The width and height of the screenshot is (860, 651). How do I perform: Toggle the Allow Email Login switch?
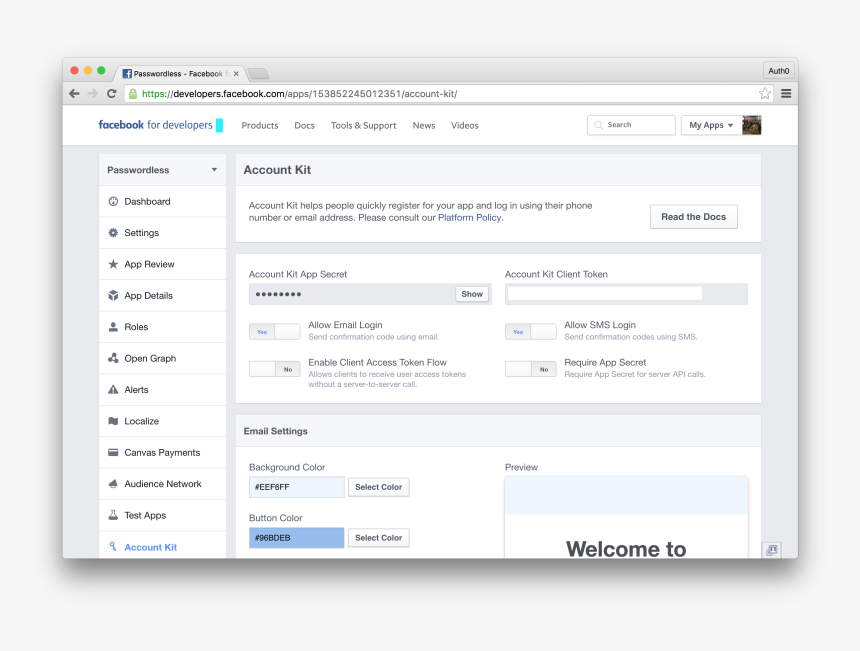click(275, 331)
